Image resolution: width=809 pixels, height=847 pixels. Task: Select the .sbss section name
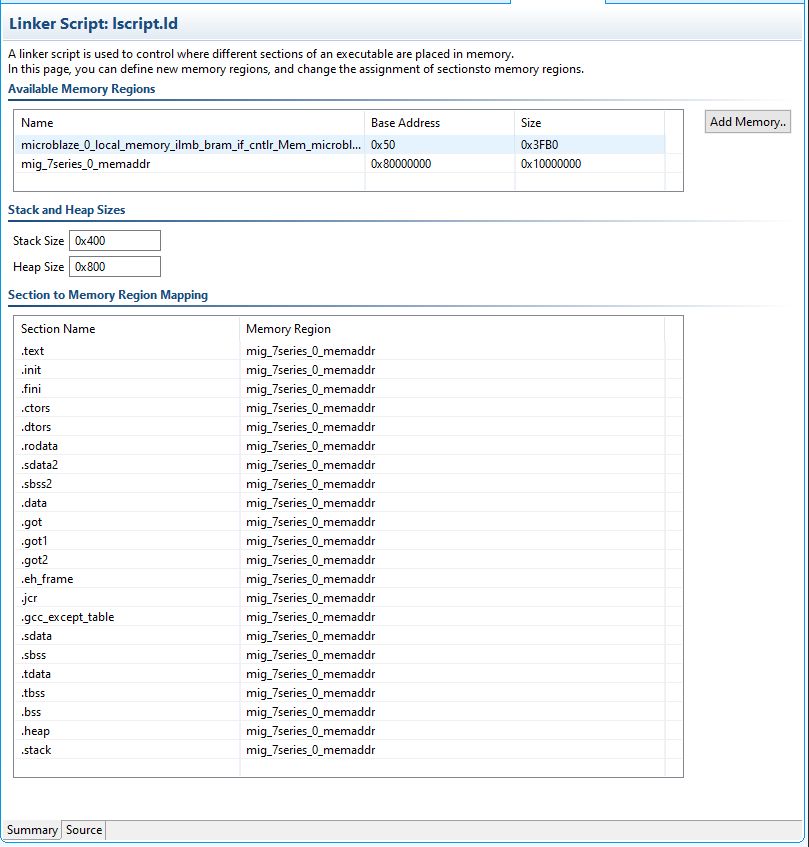coord(33,655)
